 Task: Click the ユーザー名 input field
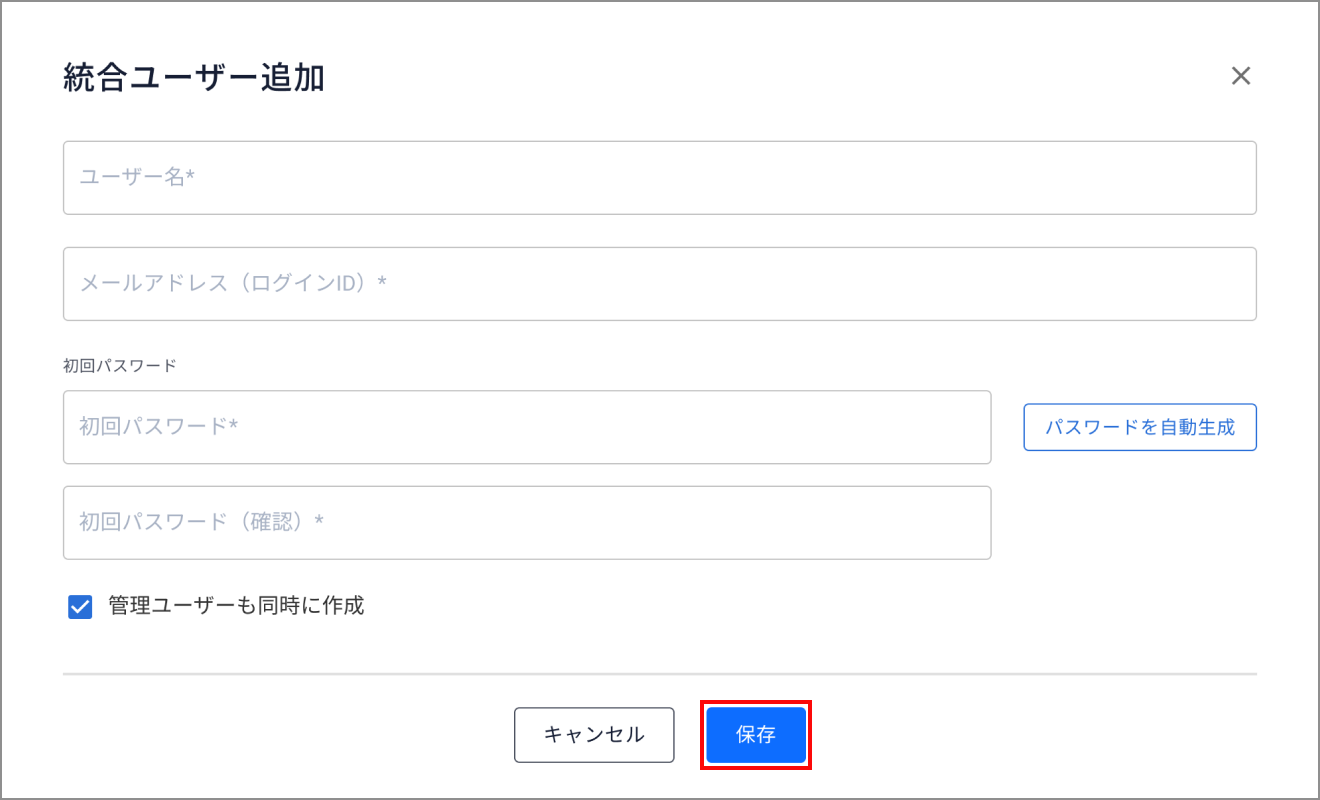660,178
